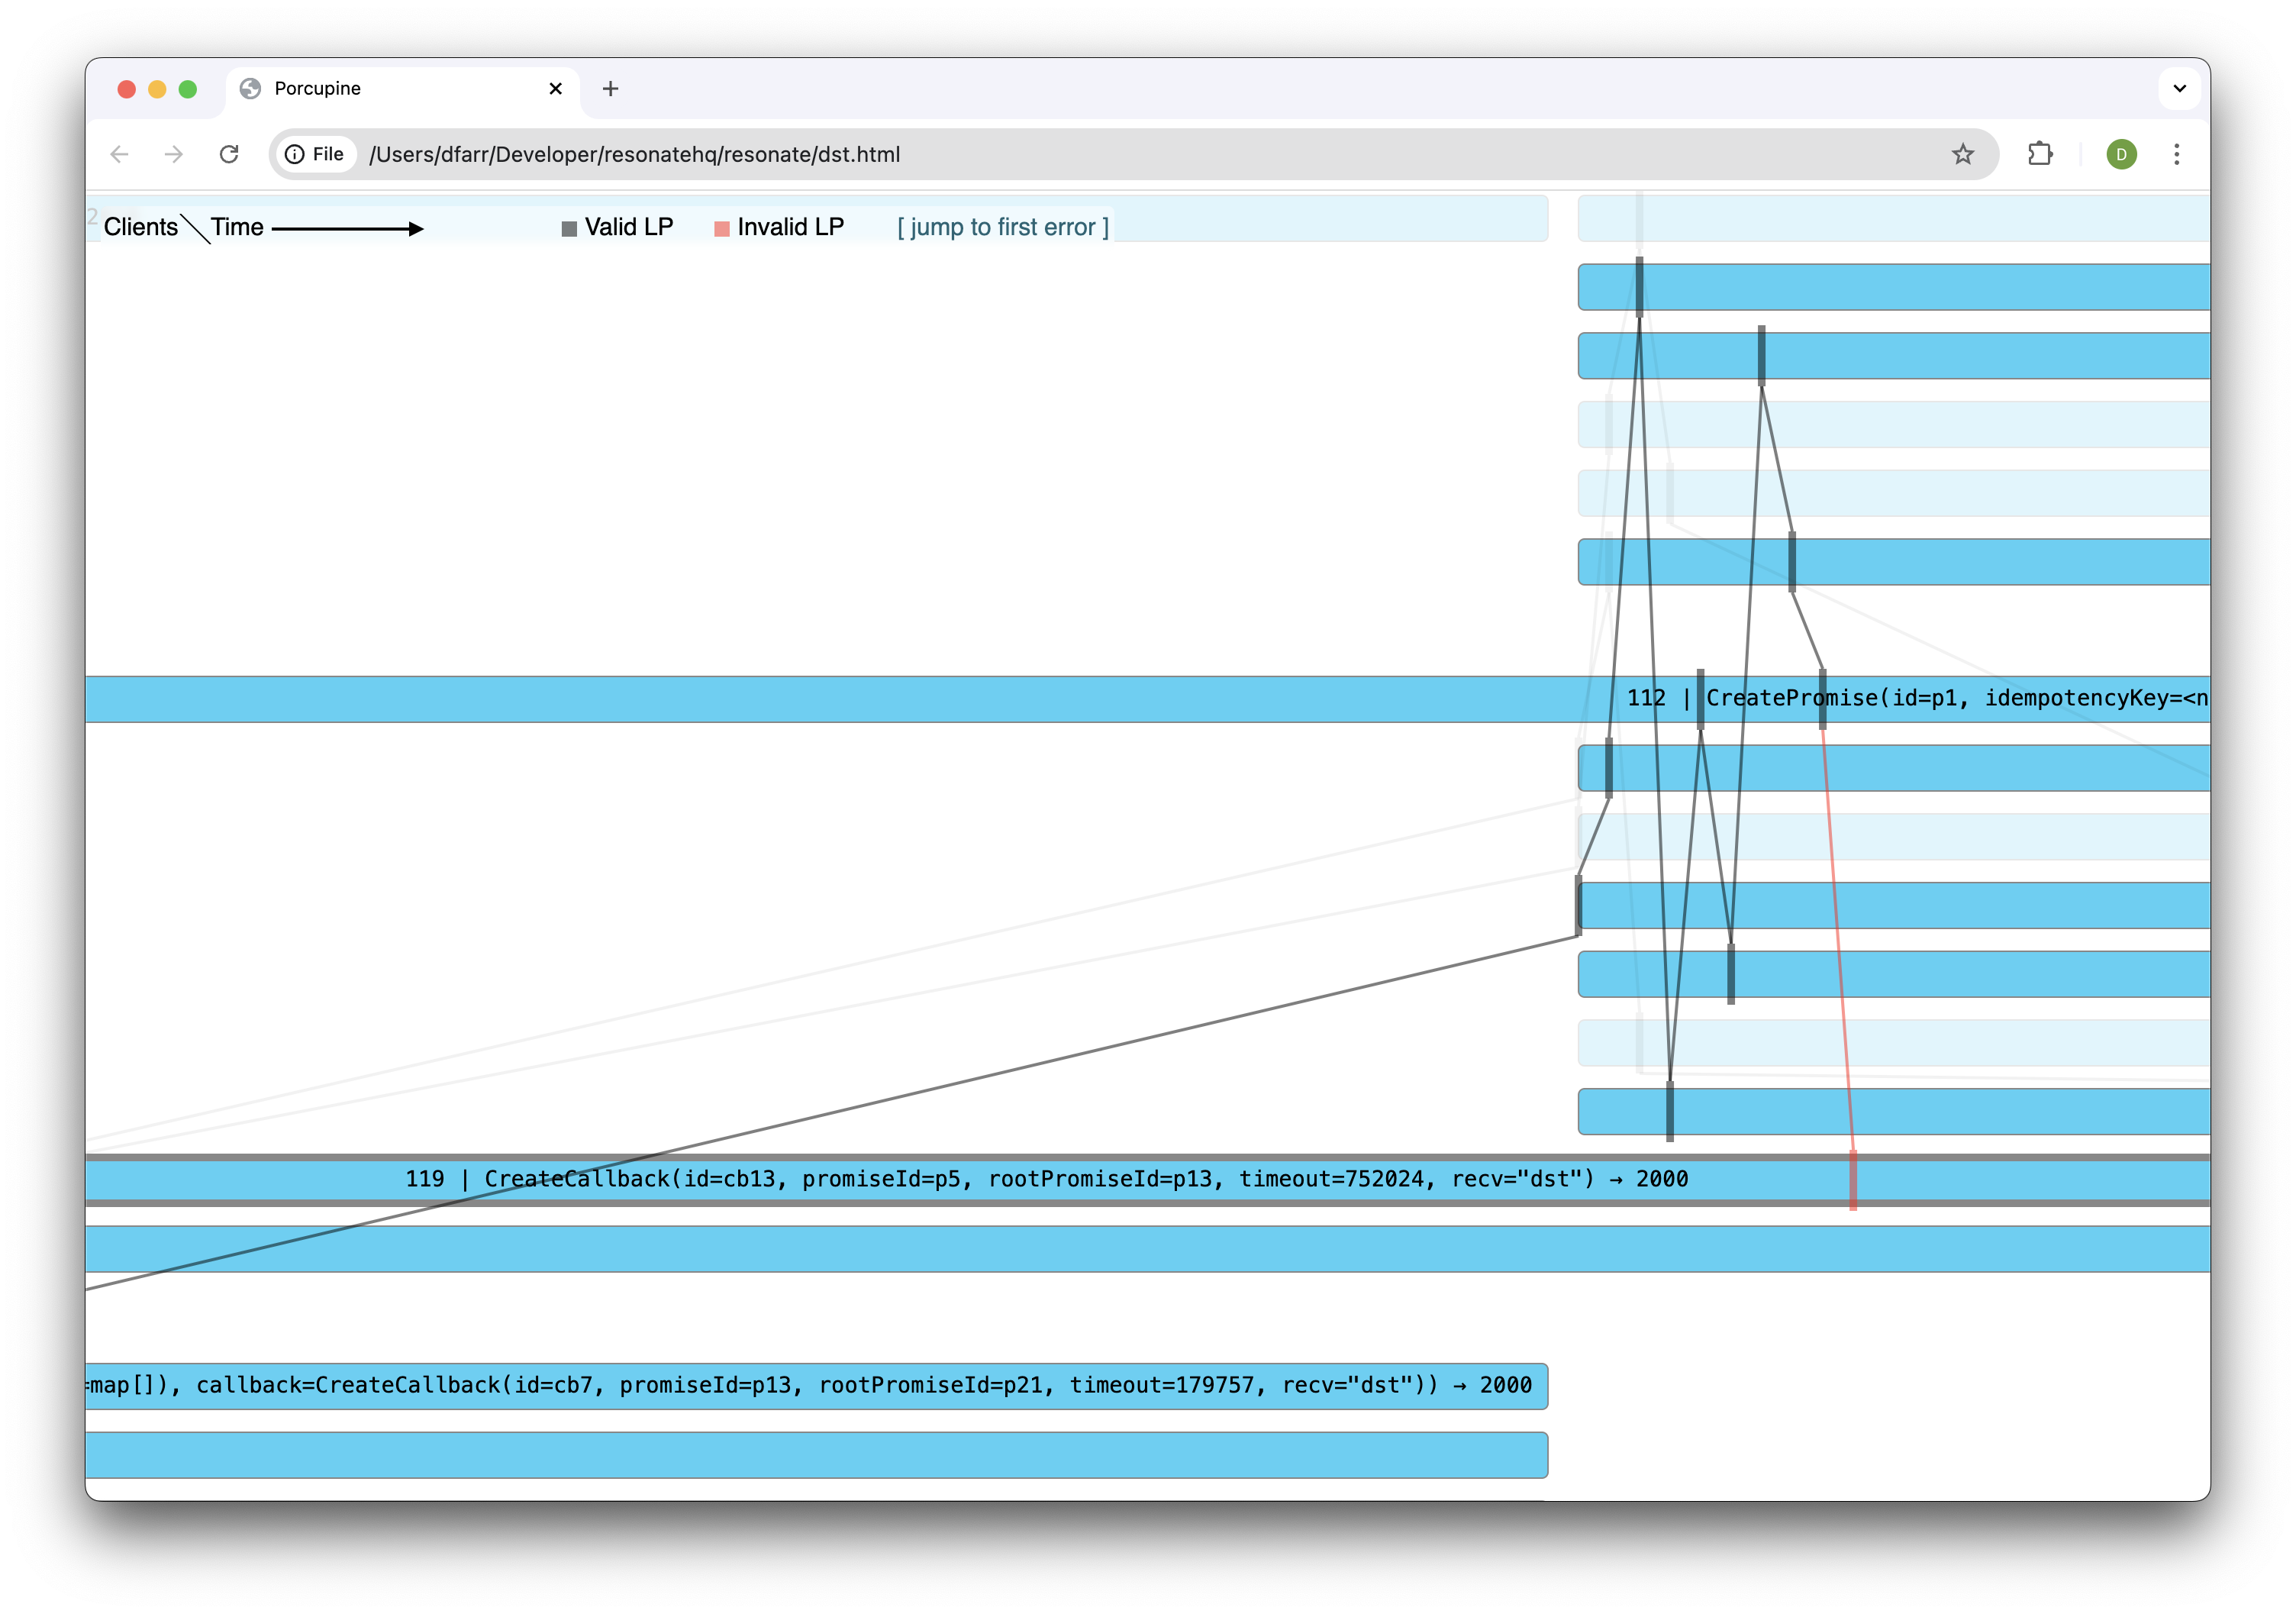
Task: Click the browser forward arrow
Action: (x=174, y=154)
